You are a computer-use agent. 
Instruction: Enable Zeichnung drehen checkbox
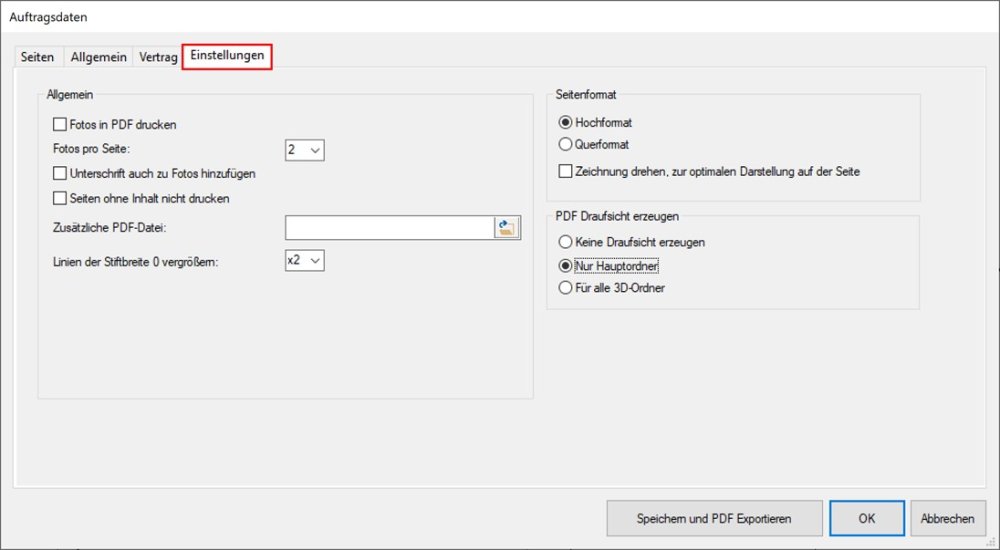[x=566, y=172]
